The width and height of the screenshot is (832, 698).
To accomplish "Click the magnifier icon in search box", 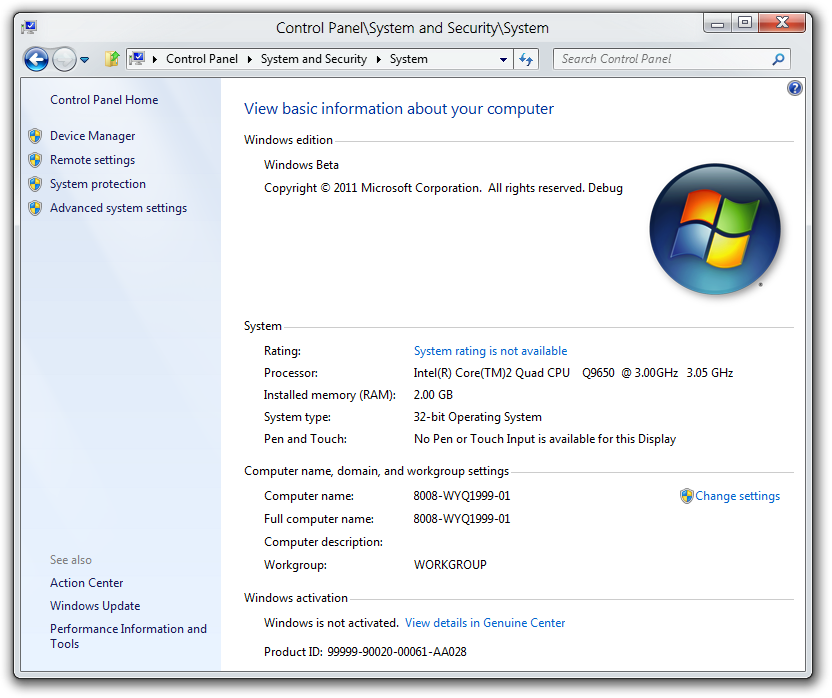I will click(779, 59).
